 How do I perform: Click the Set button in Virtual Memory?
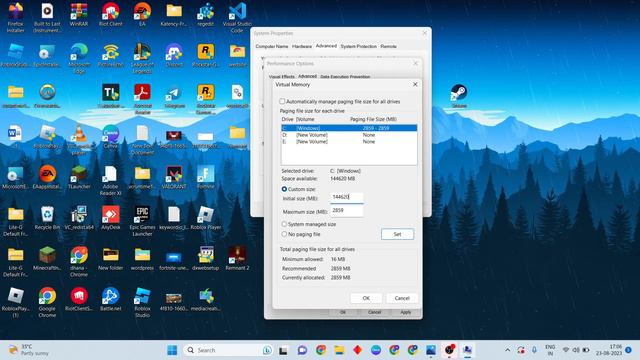point(397,234)
